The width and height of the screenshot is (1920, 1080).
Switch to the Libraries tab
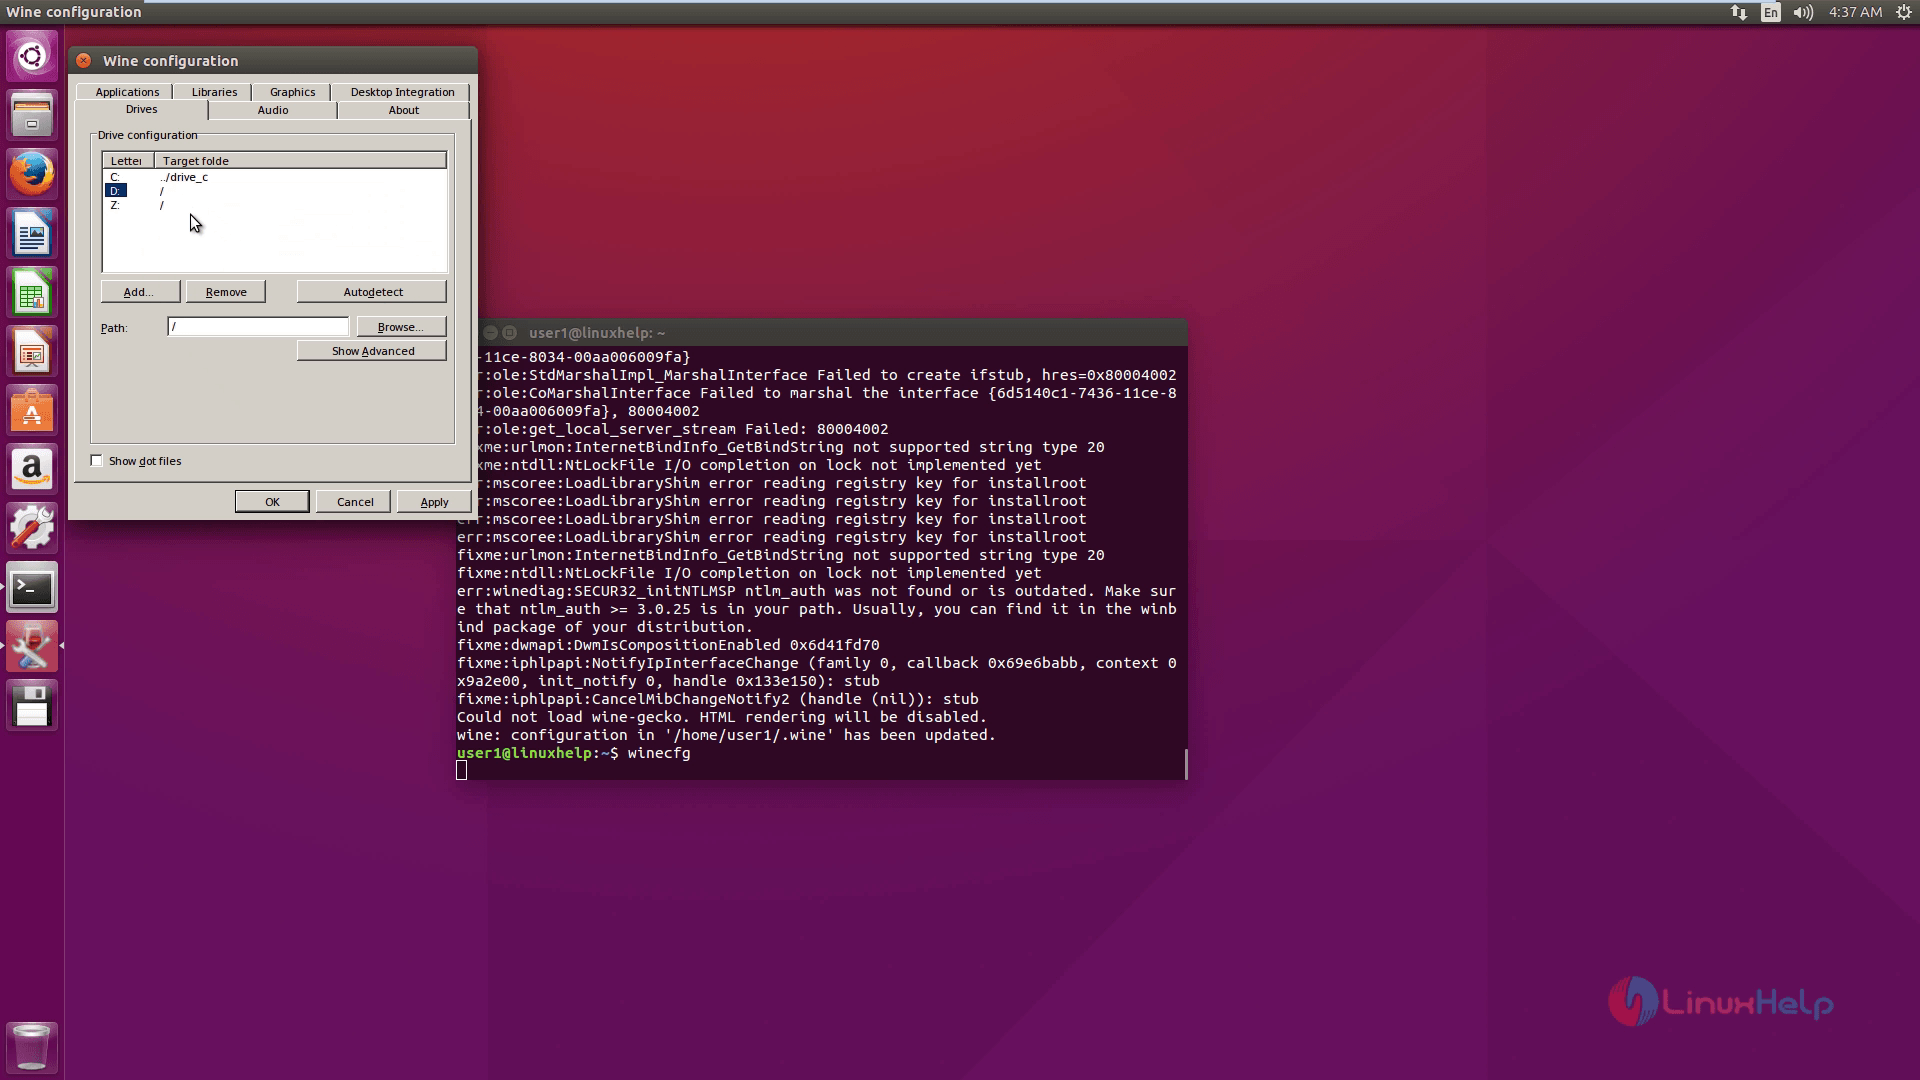pyautogui.click(x=214, y=91)
